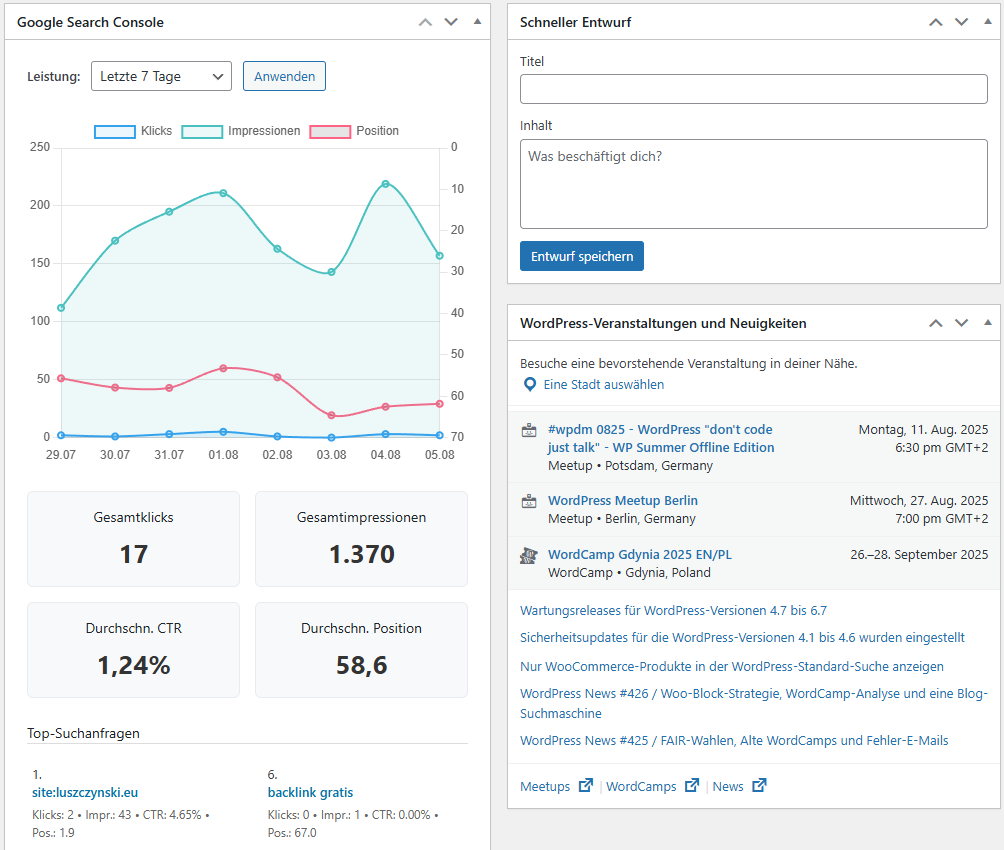Screen dimensions: 1004x850
Task: Move Google Search Console widget down
Action: coord(451,22)
